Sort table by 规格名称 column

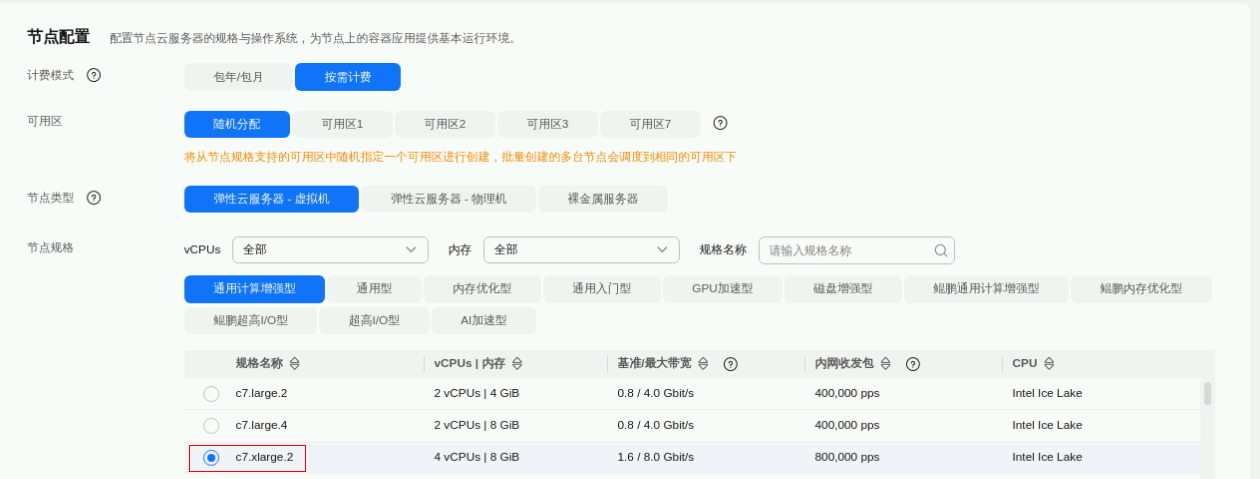pyautogui.click(x=295, y=364)
